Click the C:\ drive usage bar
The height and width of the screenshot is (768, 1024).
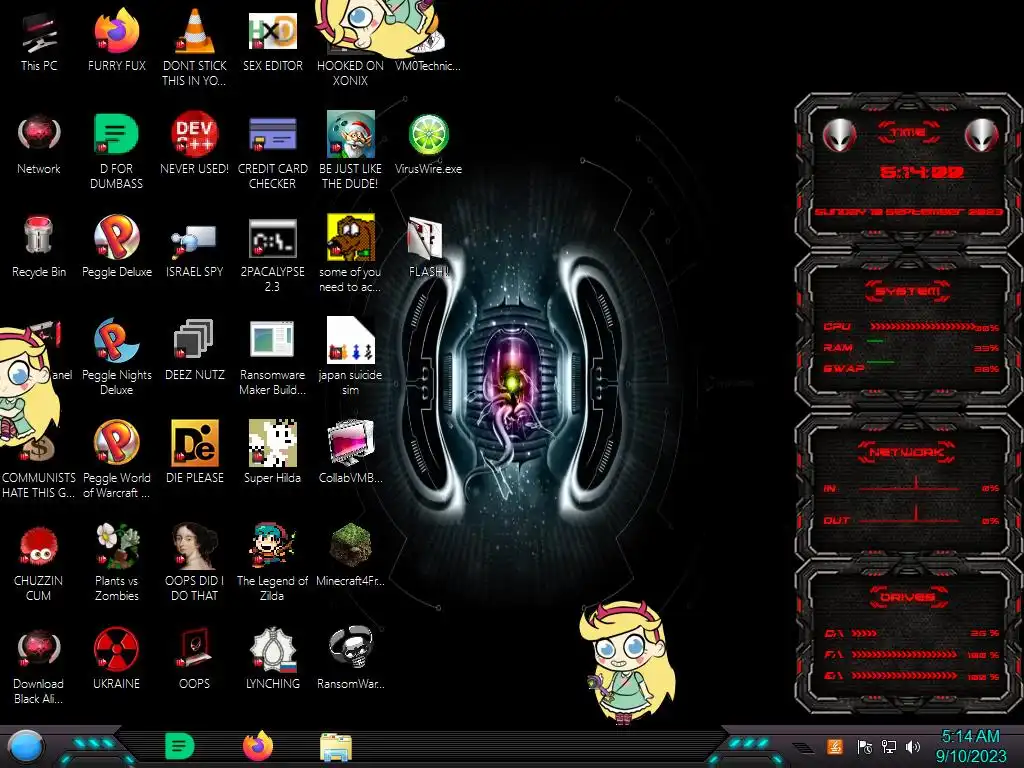863,633
